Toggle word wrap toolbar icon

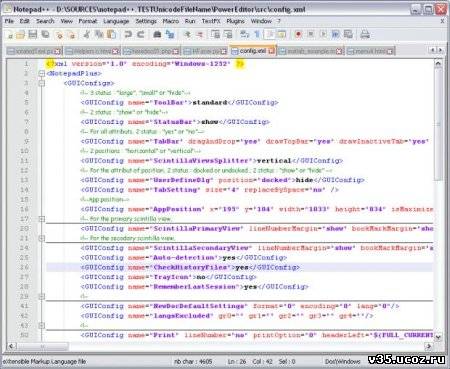[x=244, y=34]
